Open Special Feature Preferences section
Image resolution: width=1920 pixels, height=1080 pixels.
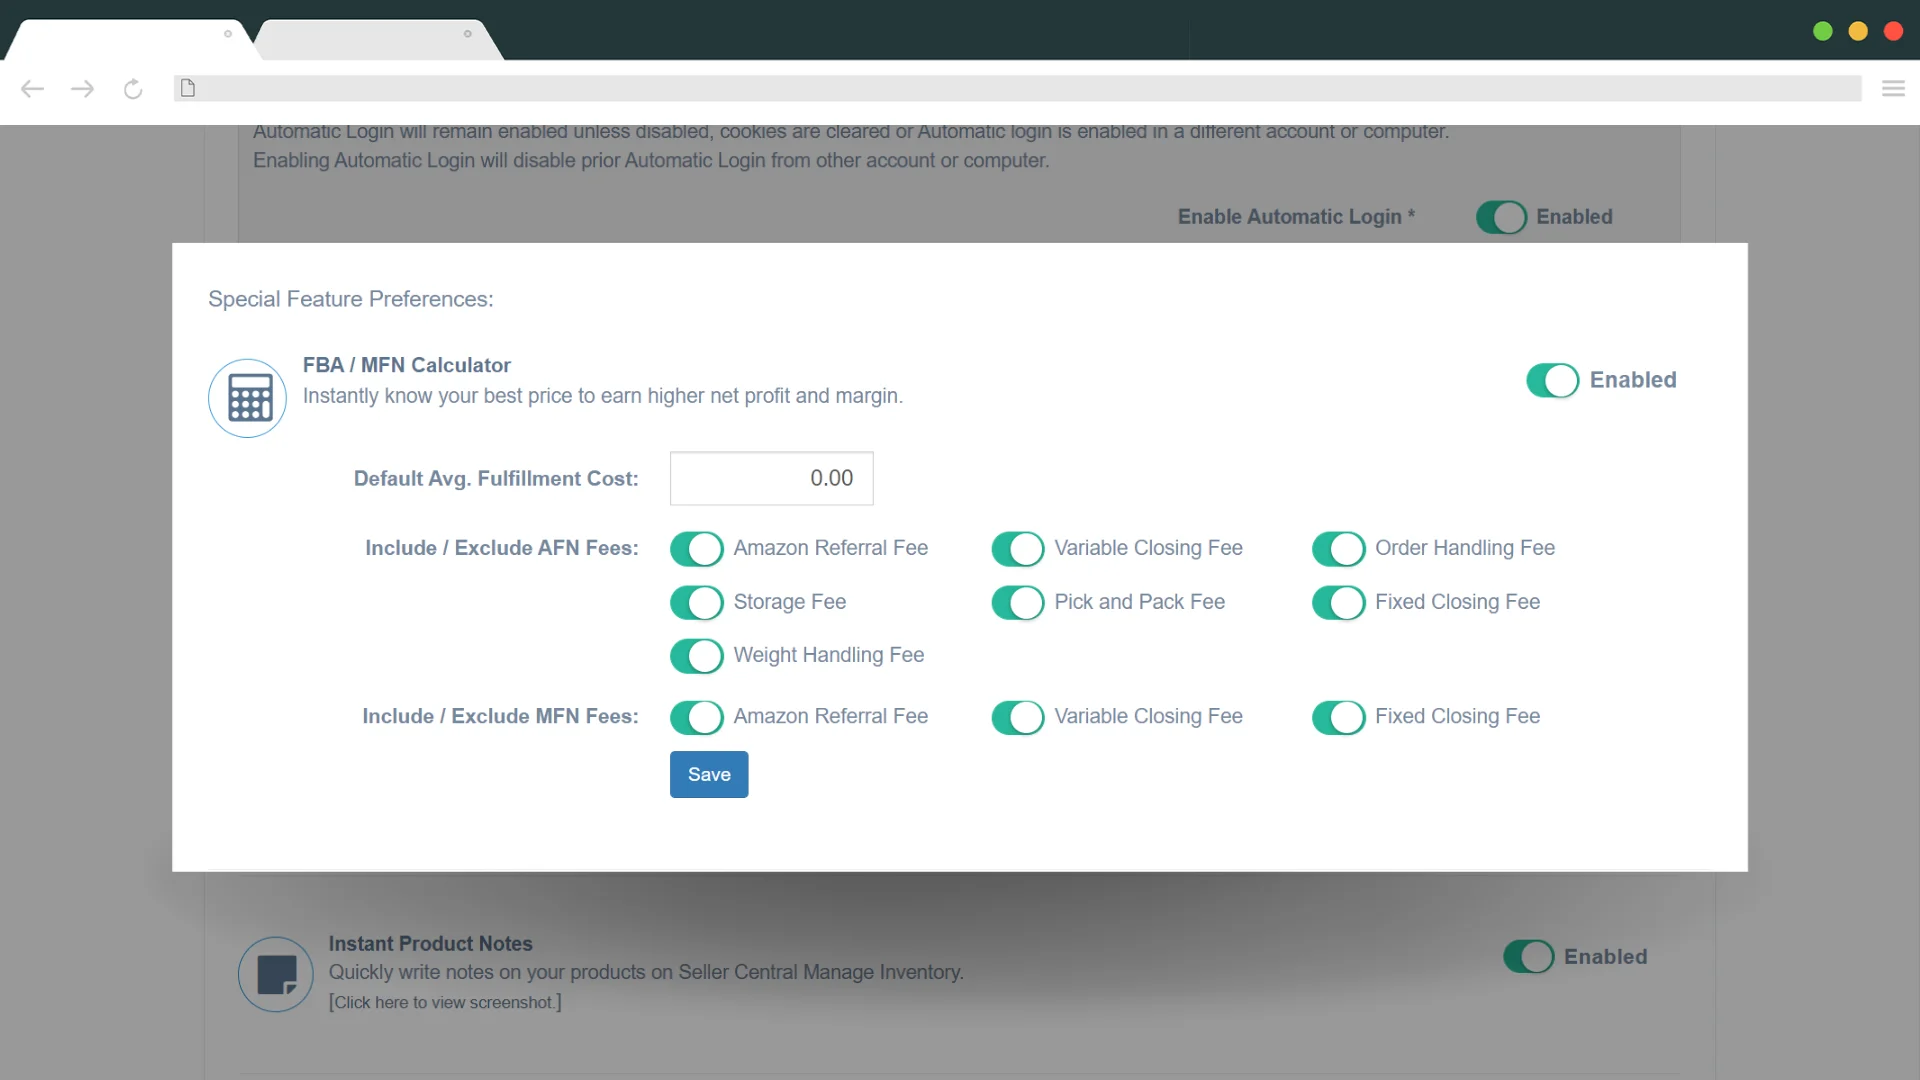click(x=351, y=298)
